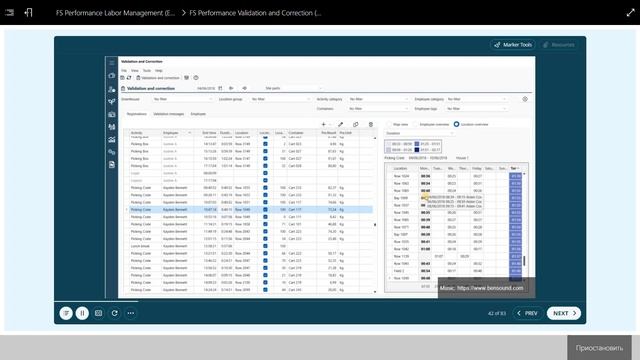Open the Duration dropdown
The width and height of the screenshot is (640, 360).
click(x=419, y=133)
